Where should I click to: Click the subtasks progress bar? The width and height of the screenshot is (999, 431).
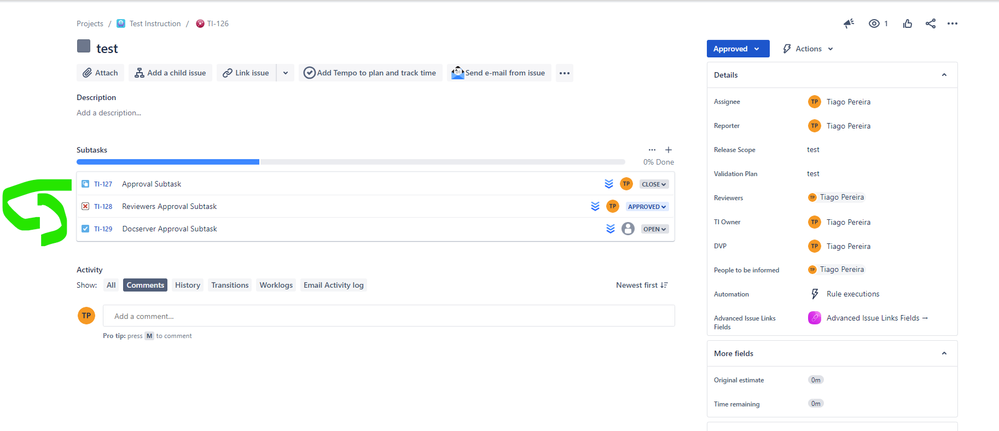click(x=350, y=162)
